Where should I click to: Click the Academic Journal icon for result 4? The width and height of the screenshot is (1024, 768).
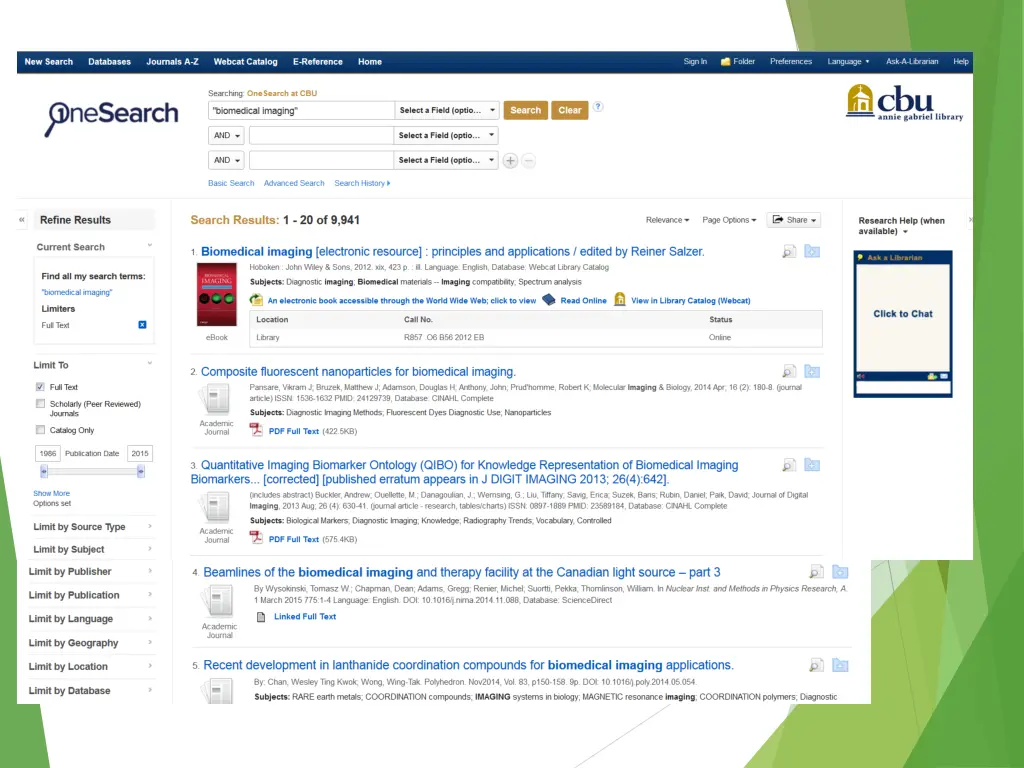coord(219,601)
